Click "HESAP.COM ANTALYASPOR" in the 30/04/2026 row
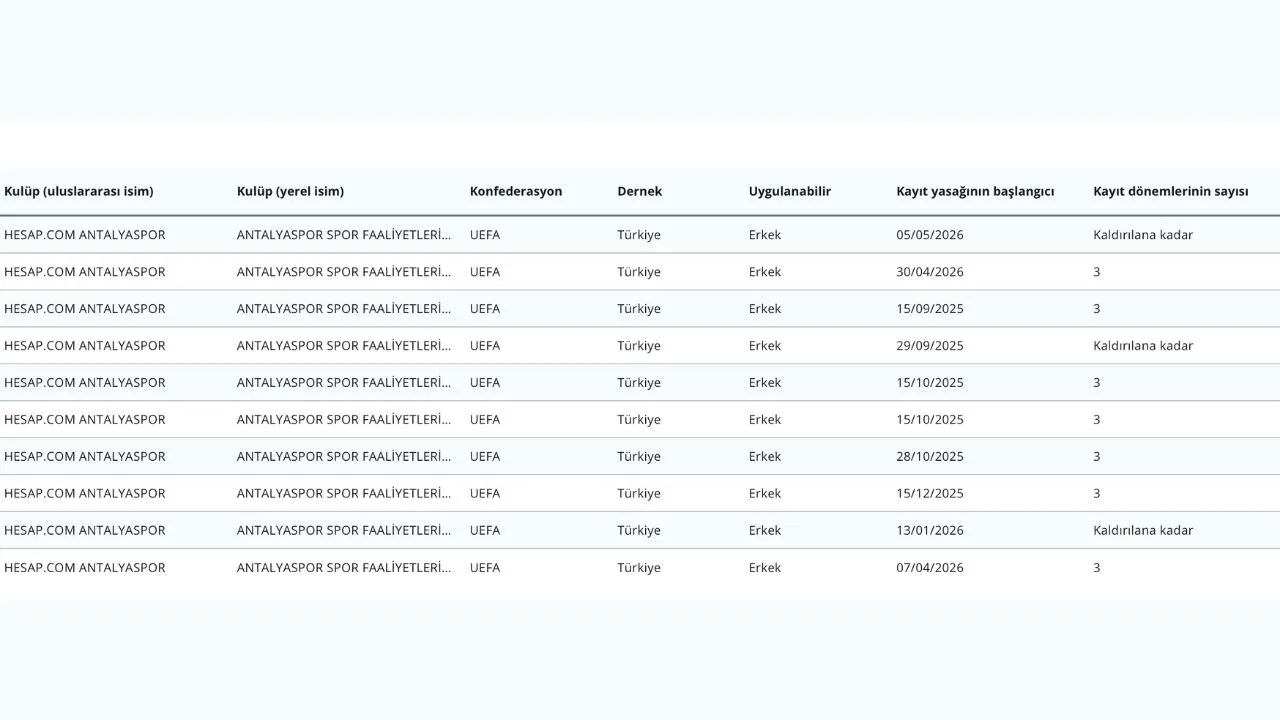1280x720 pixels. point(85,272)
